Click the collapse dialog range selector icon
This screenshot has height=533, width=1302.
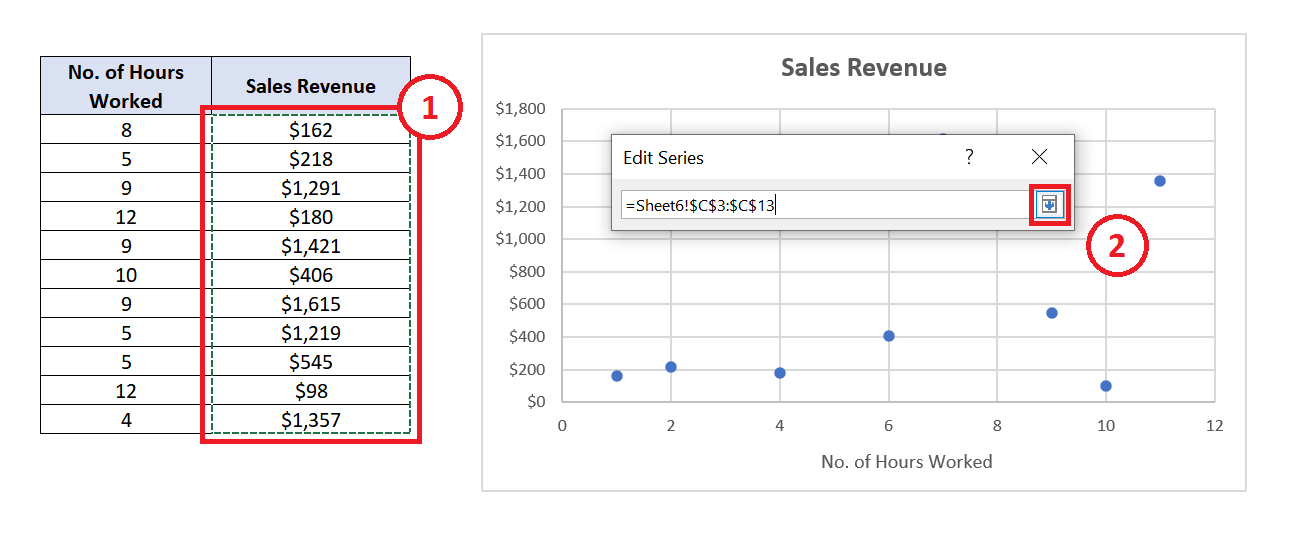[1049, 205]
